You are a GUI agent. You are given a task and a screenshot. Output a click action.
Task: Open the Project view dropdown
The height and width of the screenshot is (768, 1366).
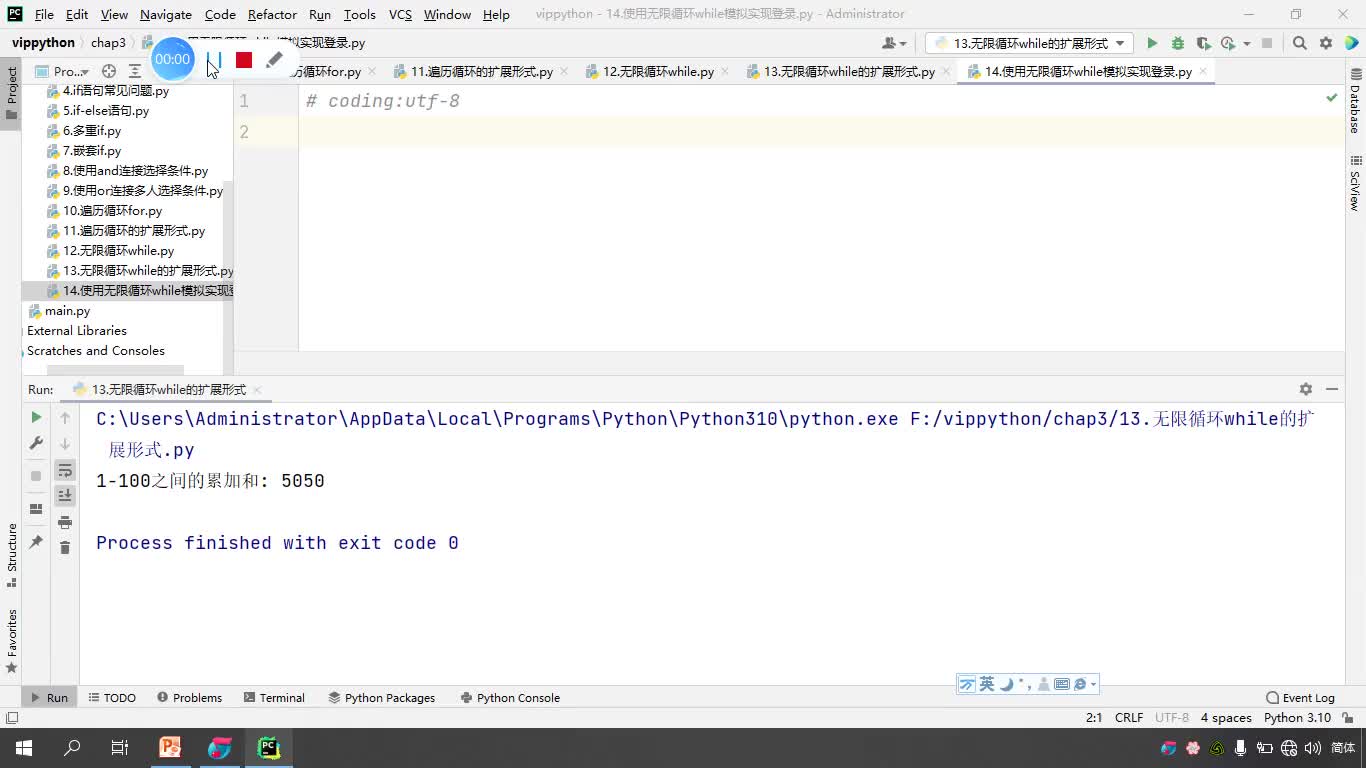pos(62,71)
